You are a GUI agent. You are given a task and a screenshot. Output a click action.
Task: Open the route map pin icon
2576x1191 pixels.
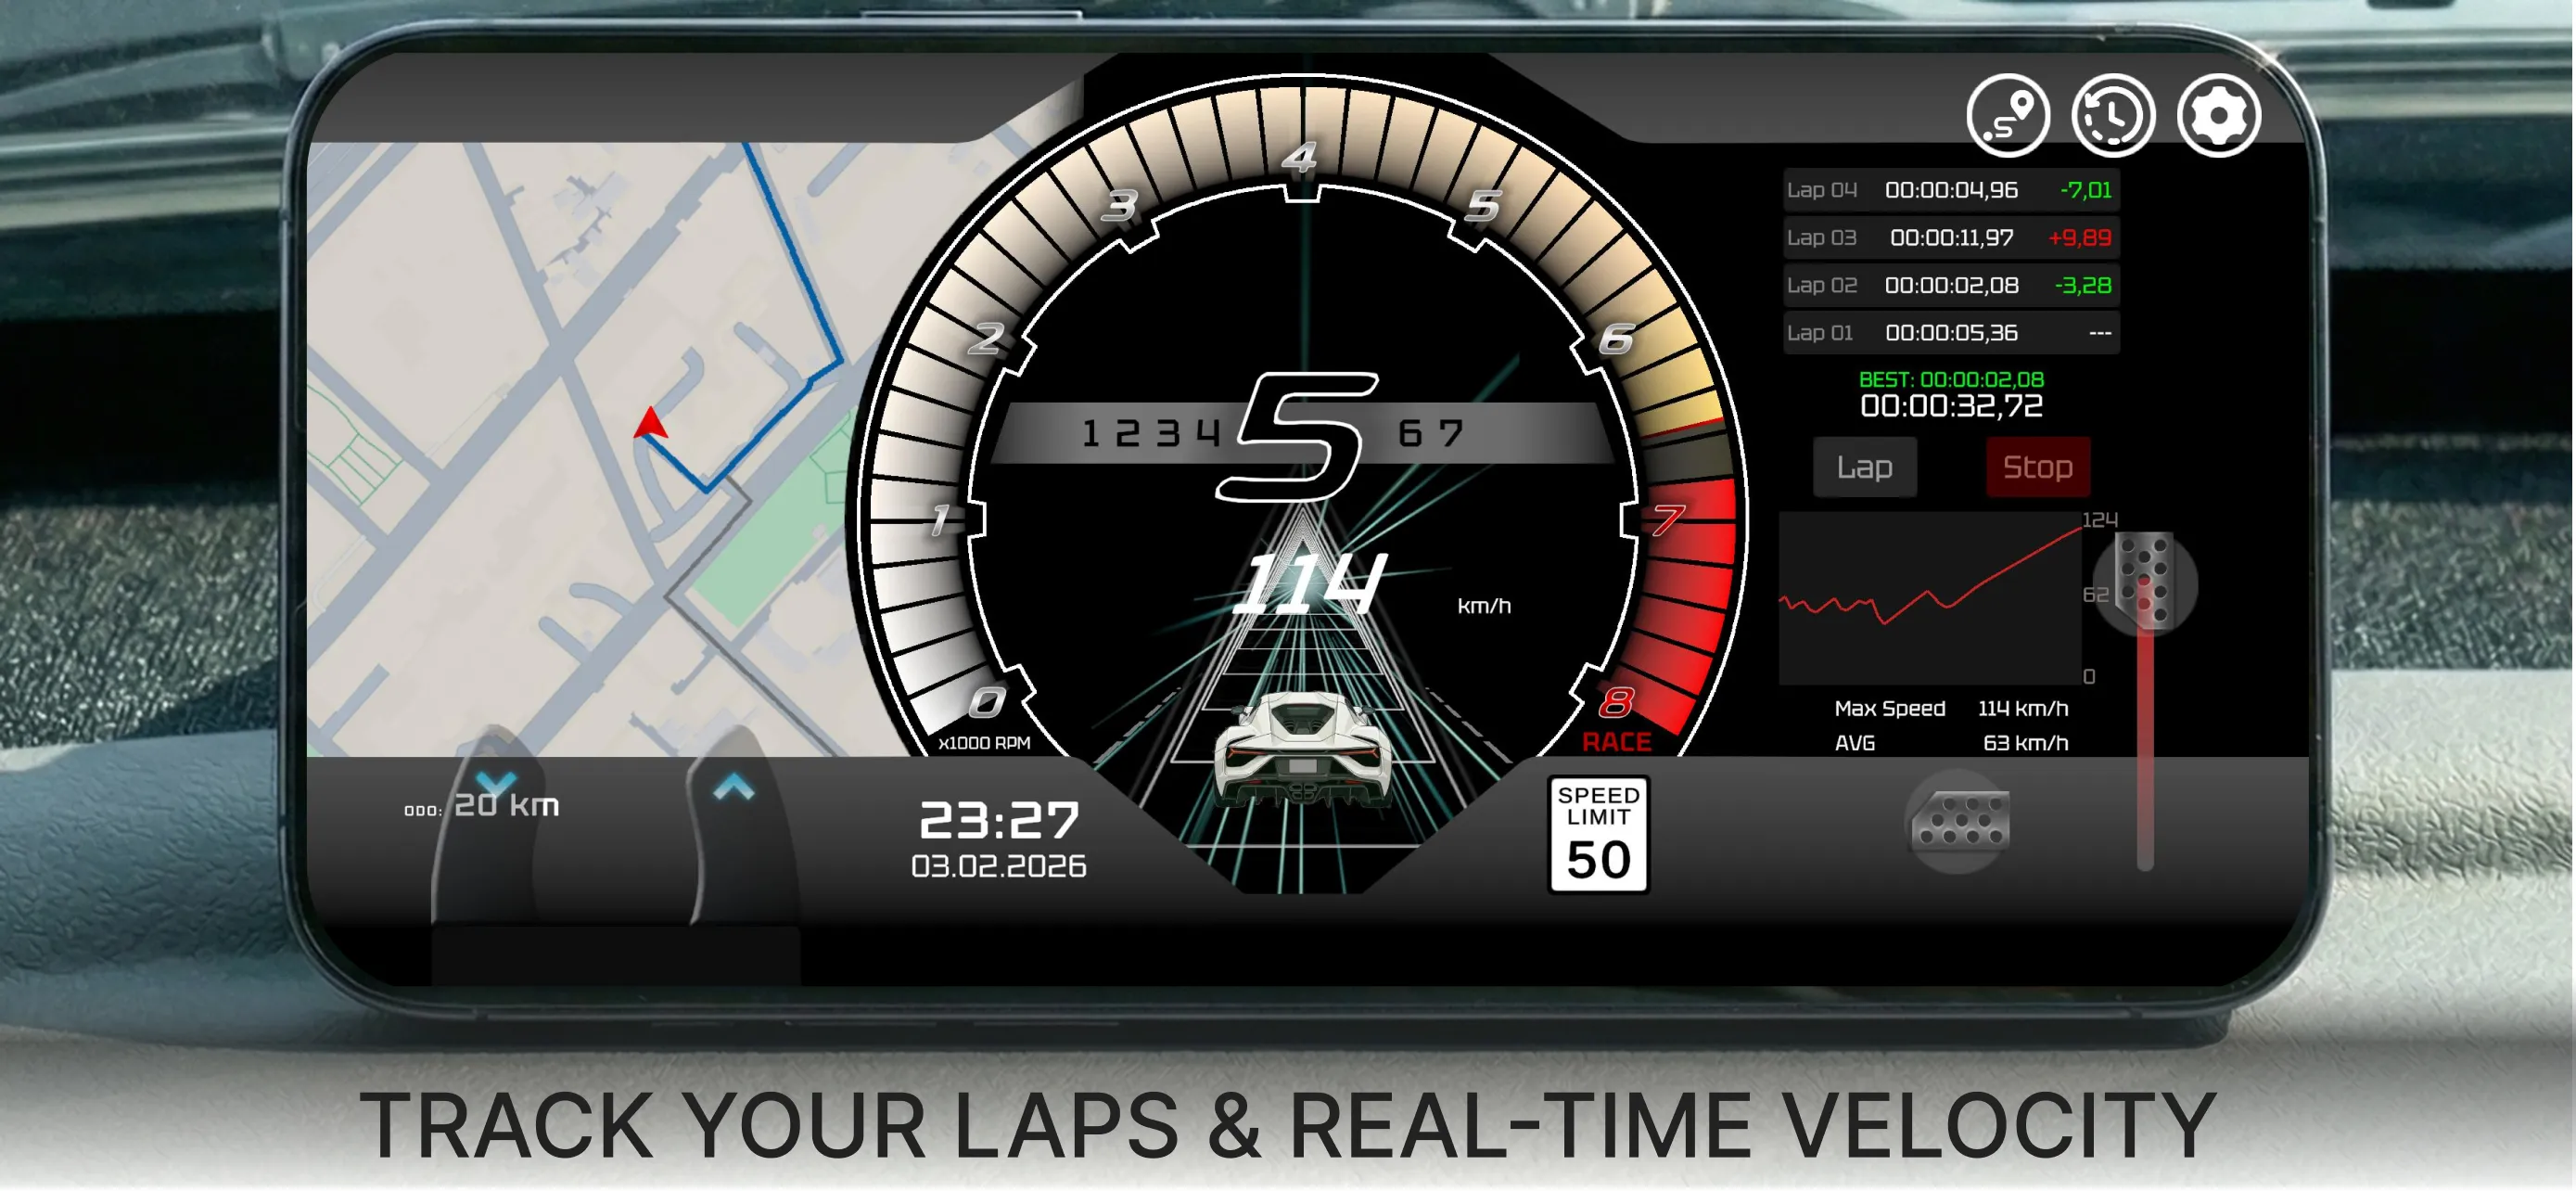(2007, 116)
